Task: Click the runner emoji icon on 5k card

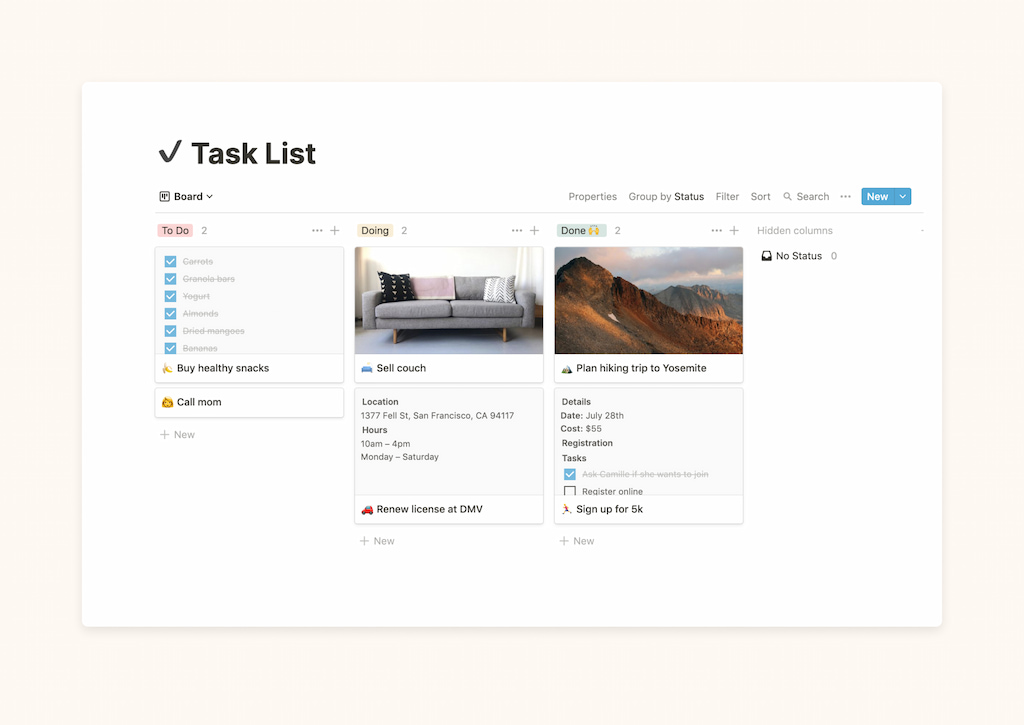Action: [x=567, y=509]
